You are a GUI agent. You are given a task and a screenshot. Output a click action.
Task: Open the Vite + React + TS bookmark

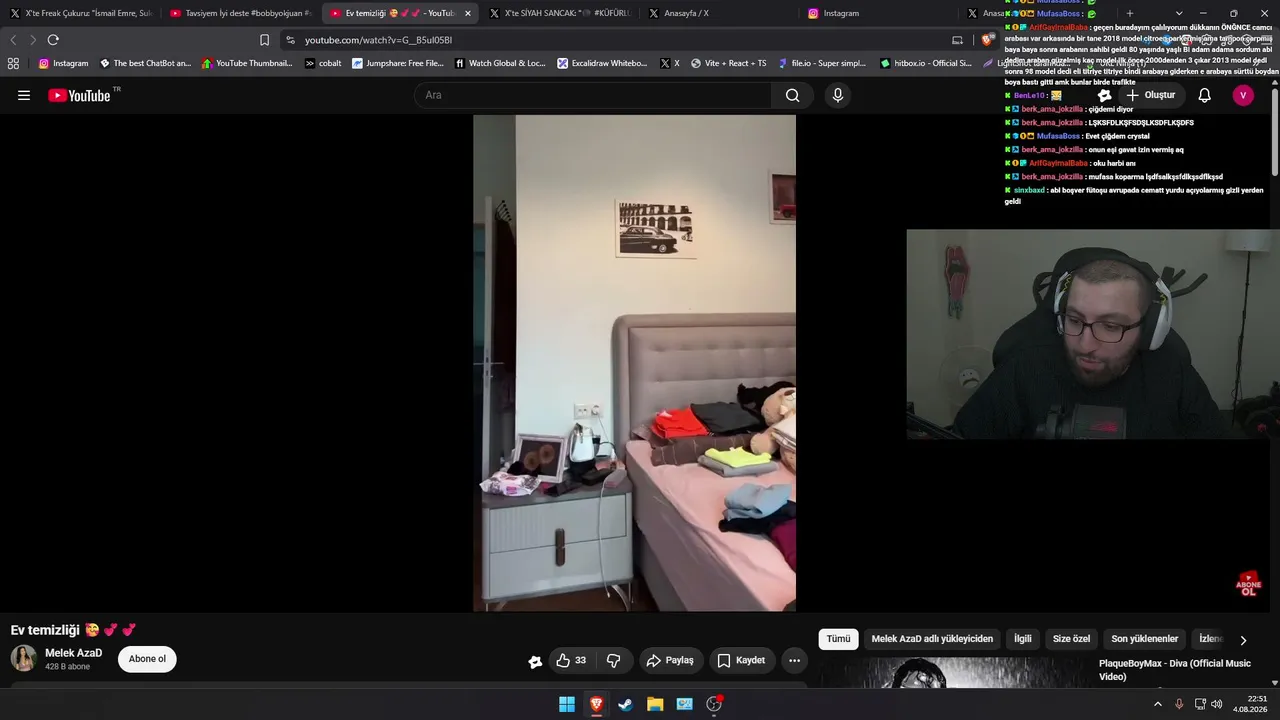point(729,63)
